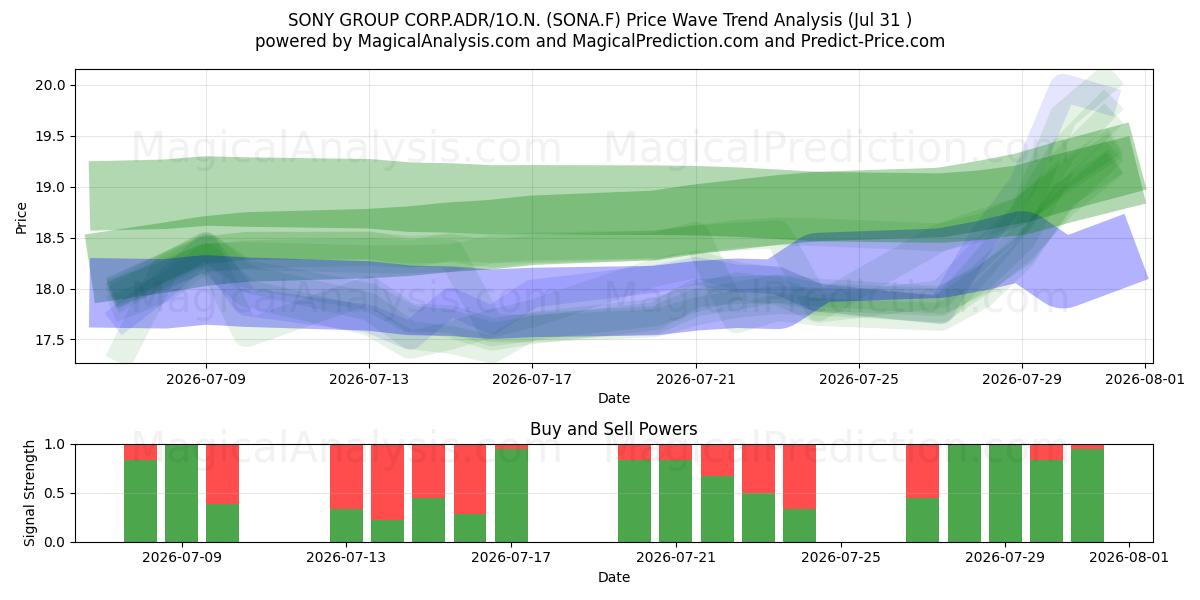This screenshot has height=600, width=1200.
Task: Click the 2026-07-21 label on signal chart axis
Action: pos(676,558)
